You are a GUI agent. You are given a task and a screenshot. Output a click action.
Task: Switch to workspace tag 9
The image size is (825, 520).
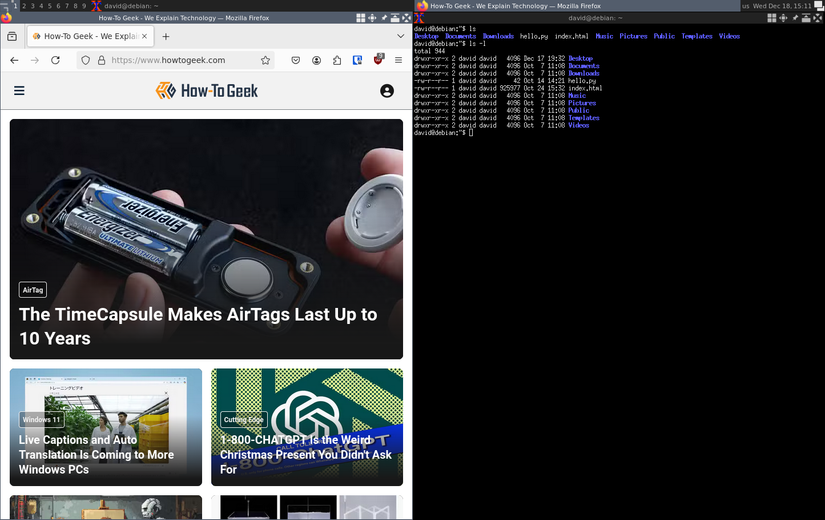click(x=84, y=6)
